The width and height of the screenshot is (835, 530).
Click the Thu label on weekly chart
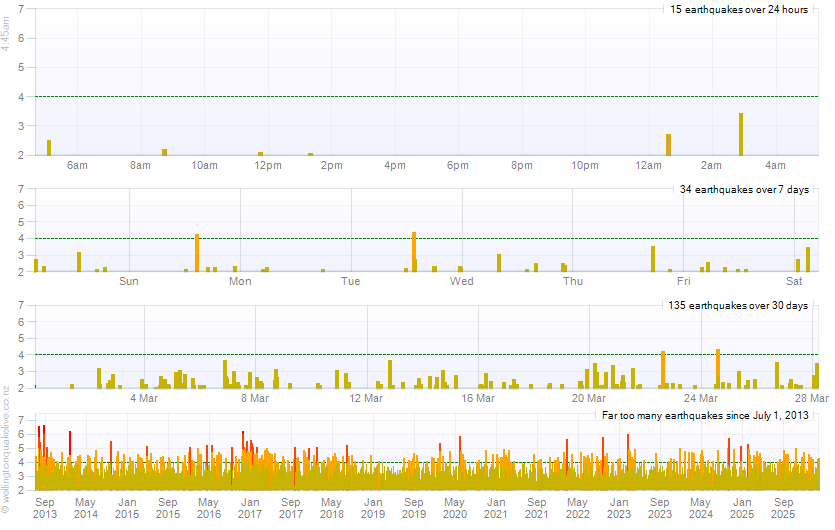tap(573, 281)
